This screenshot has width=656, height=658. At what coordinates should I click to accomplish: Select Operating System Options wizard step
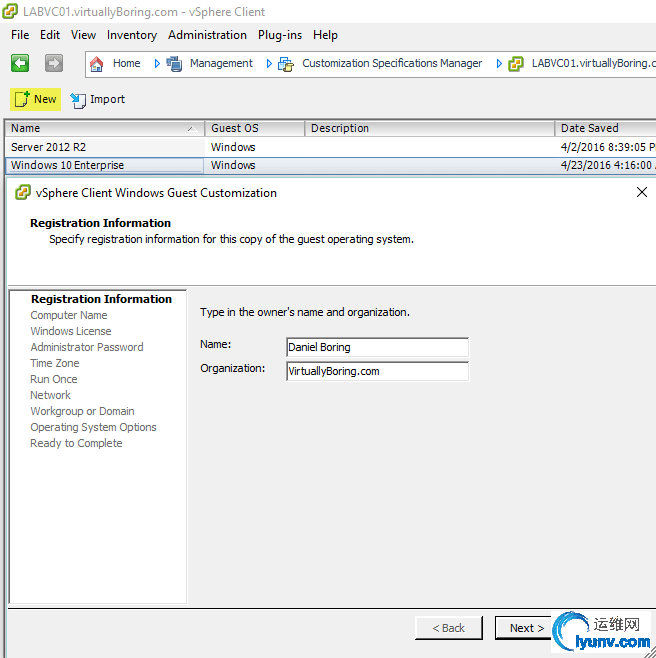pos(93,427)
